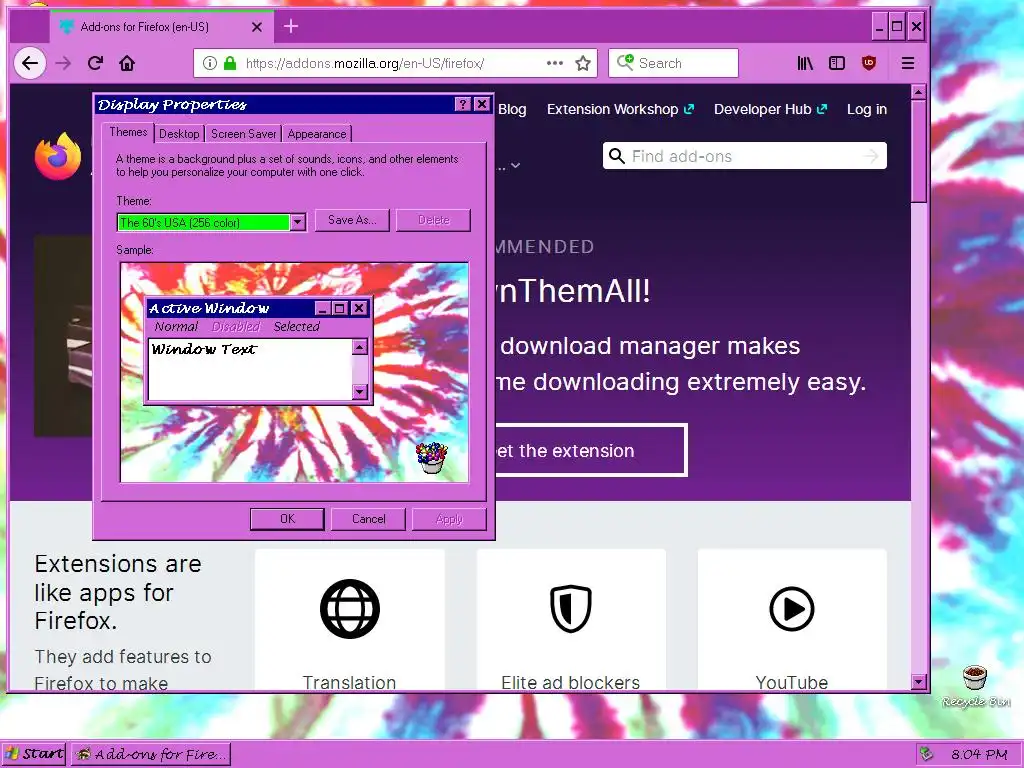Open the Blog link in page navigation
This screenshot has width=1024, height=768.
[512, 110]
